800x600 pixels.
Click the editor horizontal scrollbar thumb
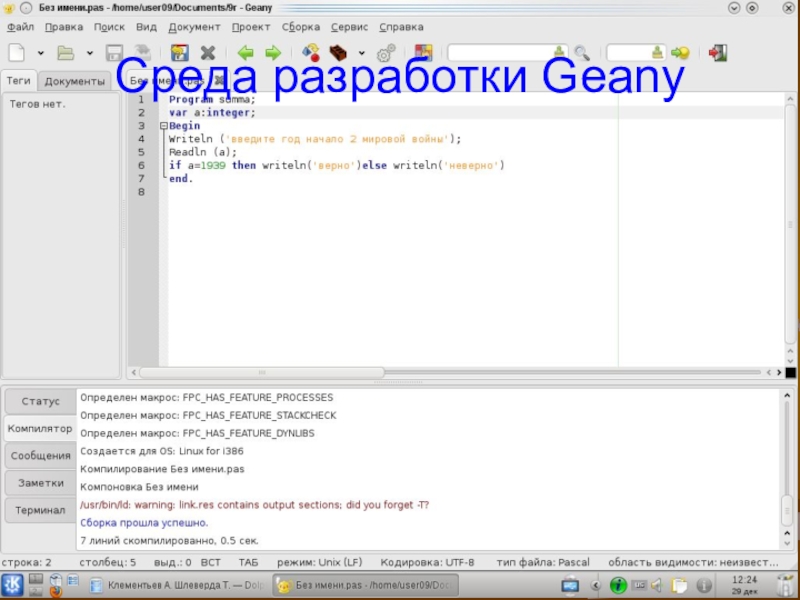click(262, 372)
